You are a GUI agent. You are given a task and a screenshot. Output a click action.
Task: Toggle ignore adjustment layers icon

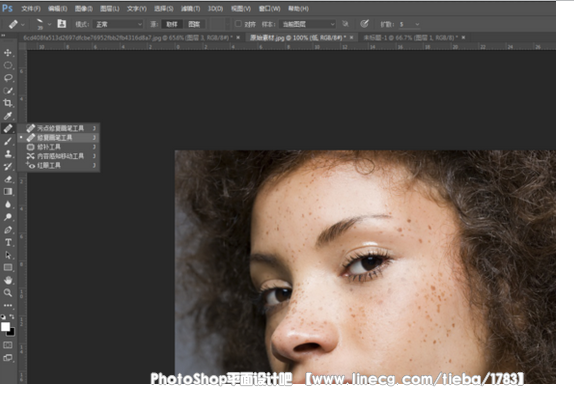click(x=345, y=24)
